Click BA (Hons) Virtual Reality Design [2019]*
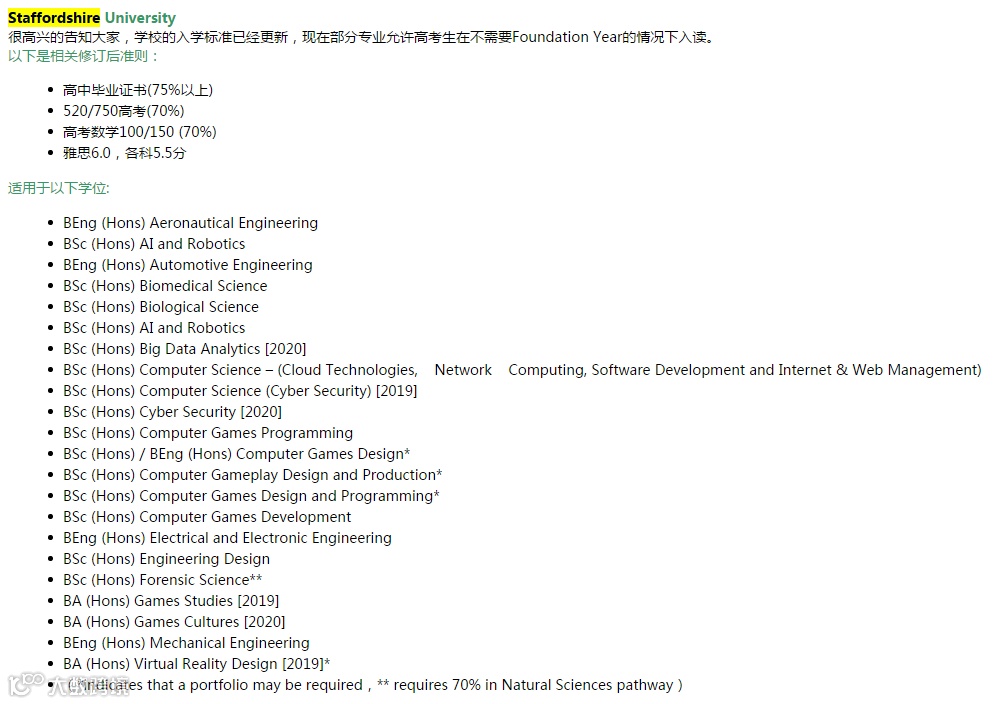The height and width of the screenshot is (704, 994). [x=197, y=662]
